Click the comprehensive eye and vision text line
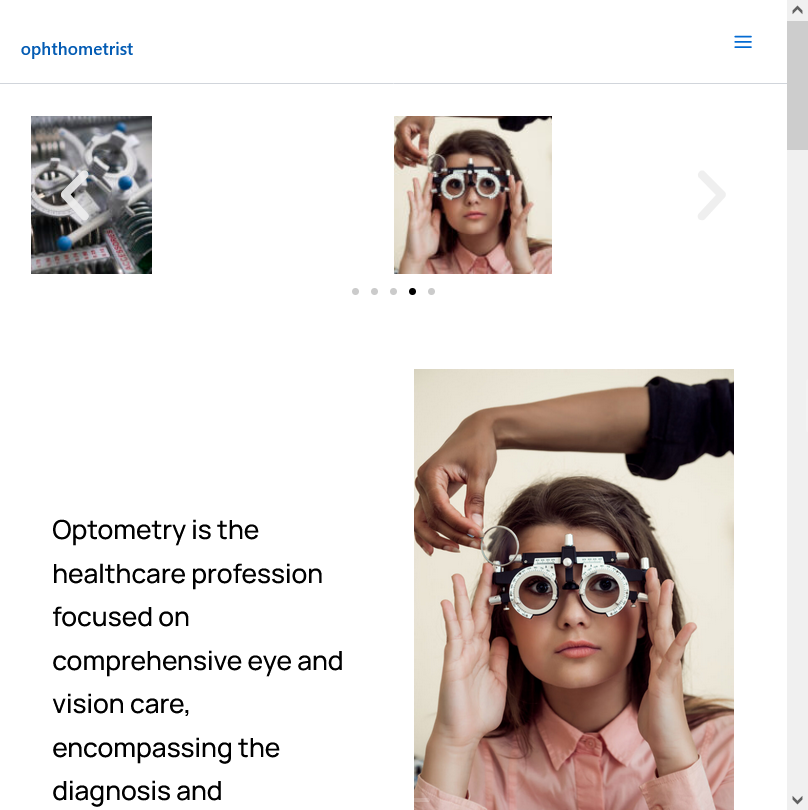 (x=197, y=661)
